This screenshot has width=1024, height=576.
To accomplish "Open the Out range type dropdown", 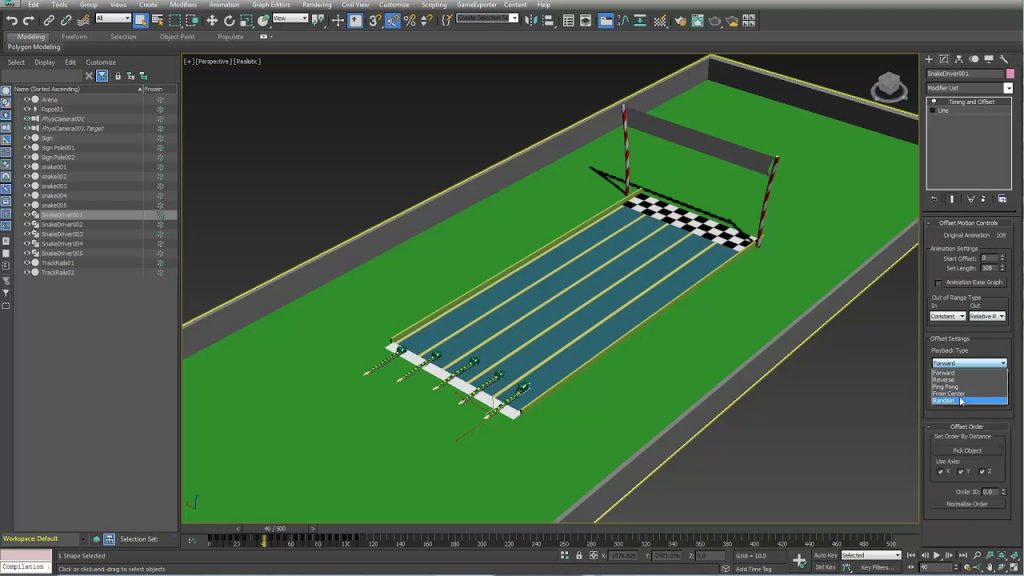I will 988,315.
